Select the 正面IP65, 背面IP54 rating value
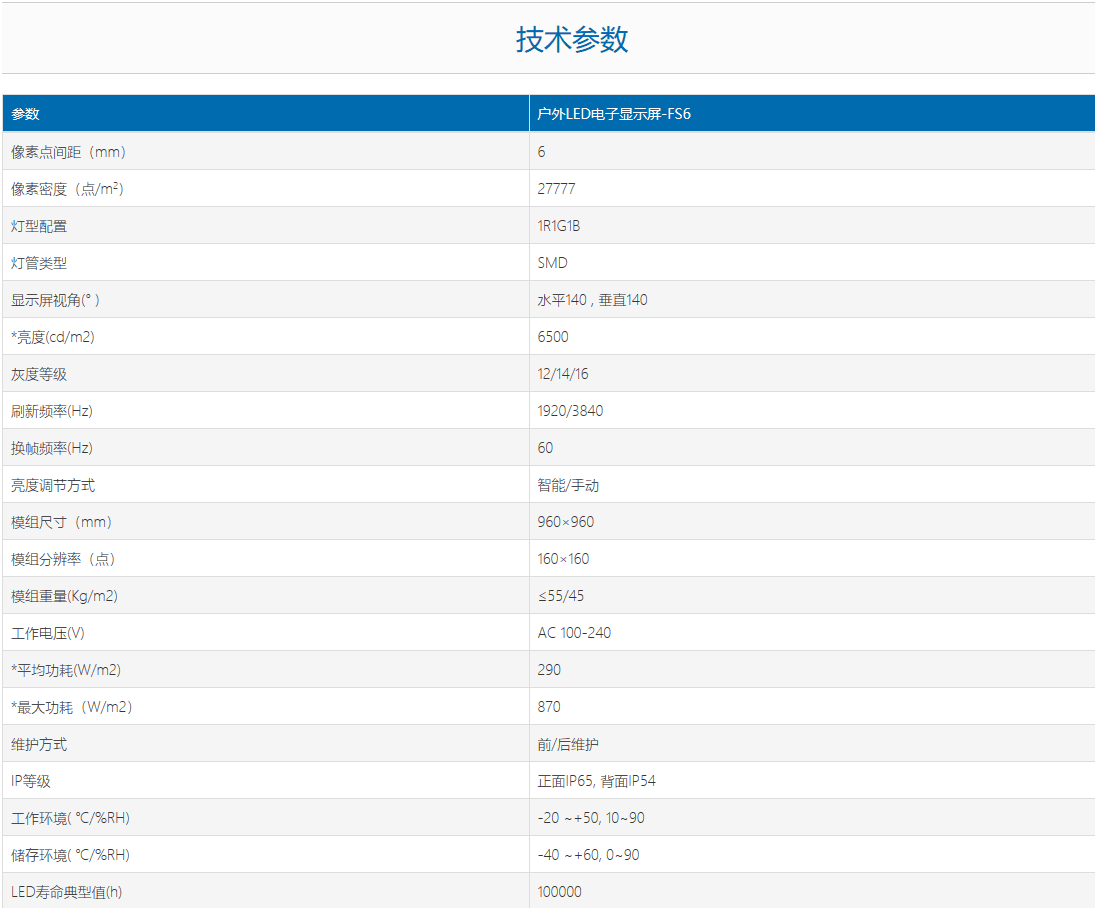 tap(596, 781)
